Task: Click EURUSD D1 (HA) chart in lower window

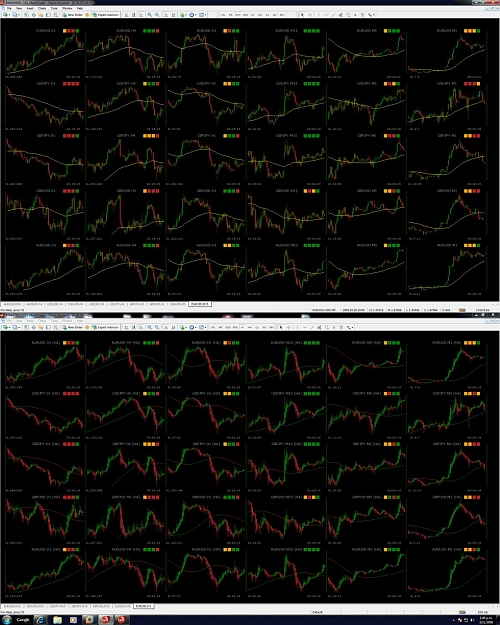Action: [45, 364]
